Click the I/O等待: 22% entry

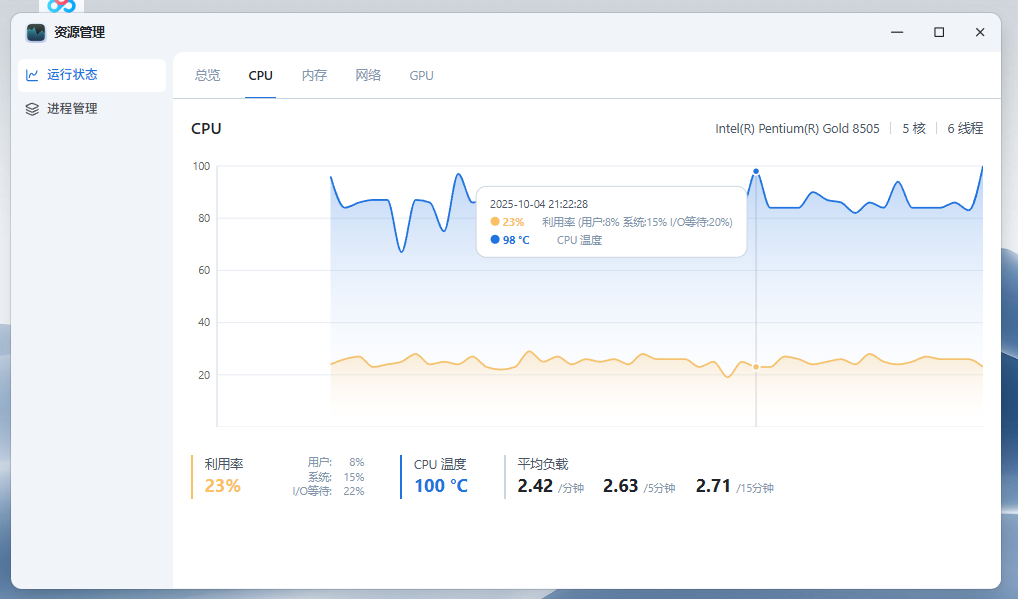pos(329,491)
